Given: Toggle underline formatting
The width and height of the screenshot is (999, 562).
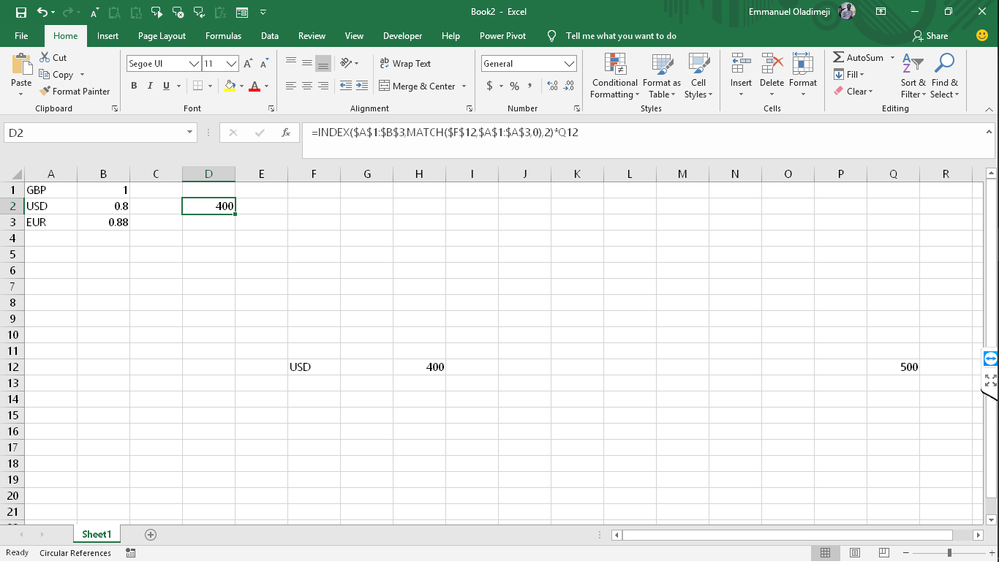Looking at the screenshot, I should pos(166,85).
